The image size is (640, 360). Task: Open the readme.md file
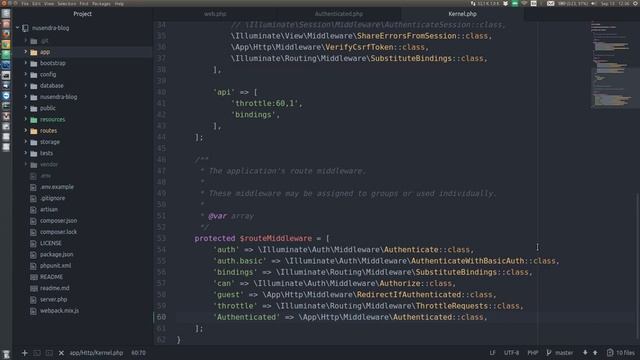[x=55, y=288]
